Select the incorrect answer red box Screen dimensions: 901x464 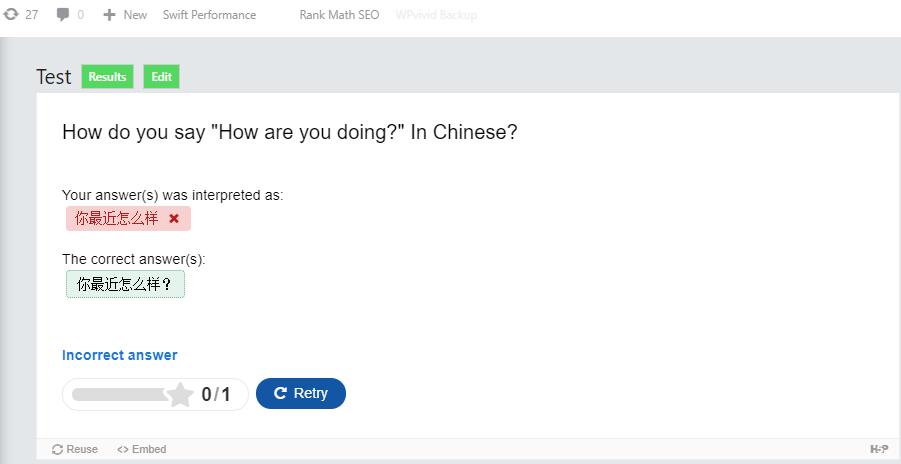pyautogui.click(x=128, y=218)
